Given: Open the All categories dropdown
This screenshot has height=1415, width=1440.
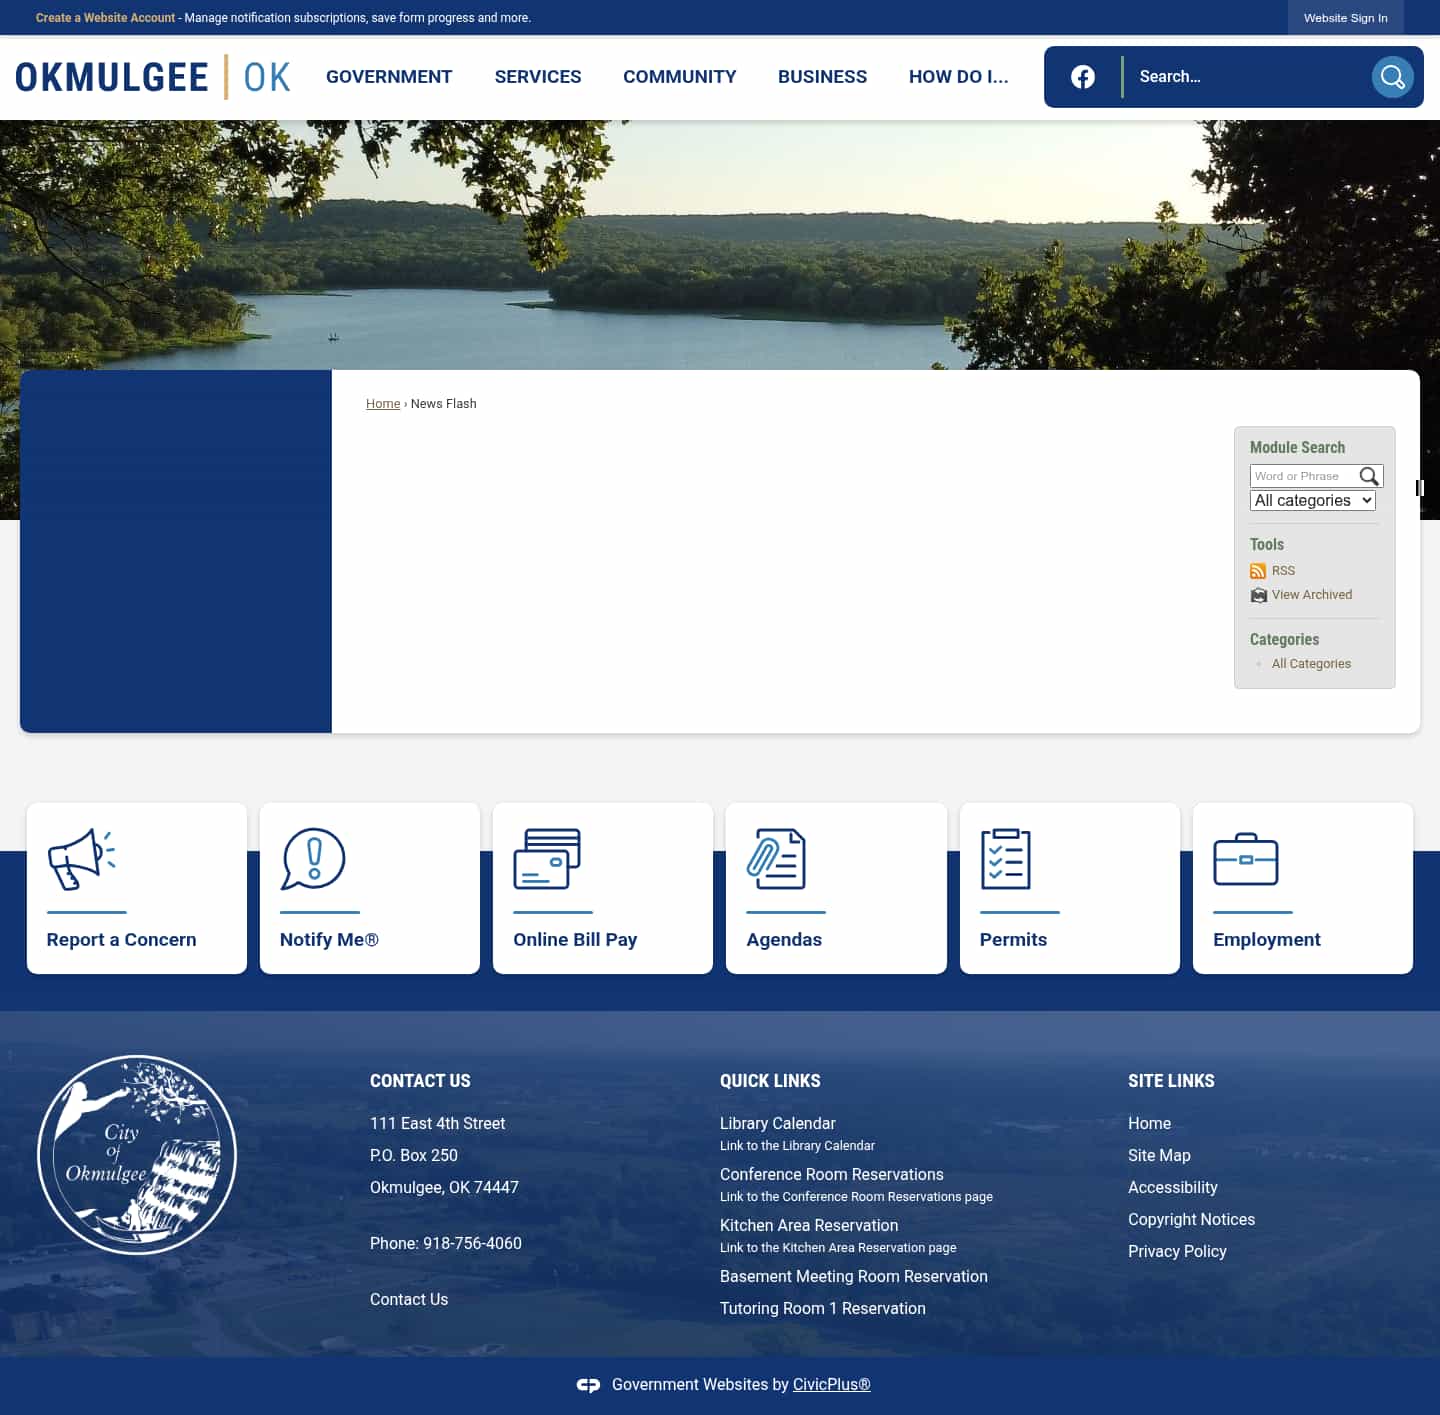Looking at the screenshot, I should coord(1312,500).
